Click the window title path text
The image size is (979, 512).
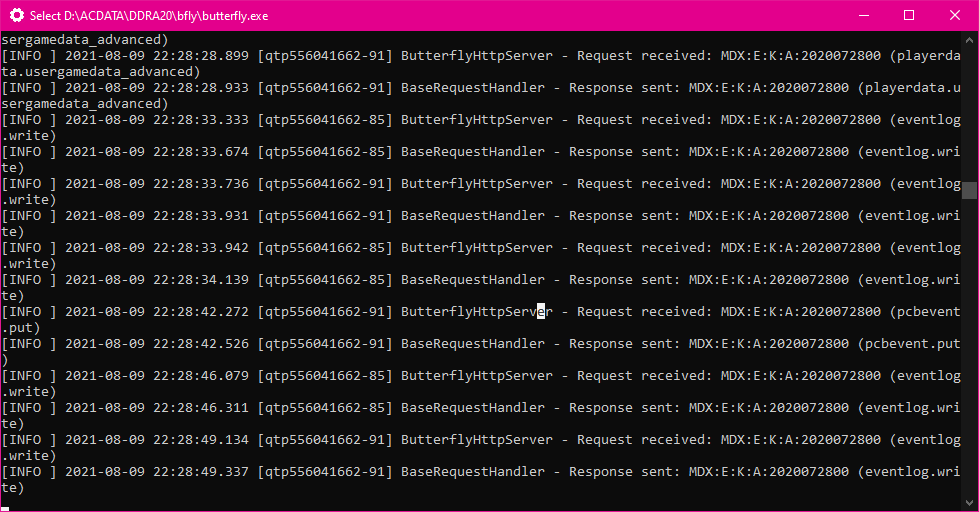pos(149,16)
